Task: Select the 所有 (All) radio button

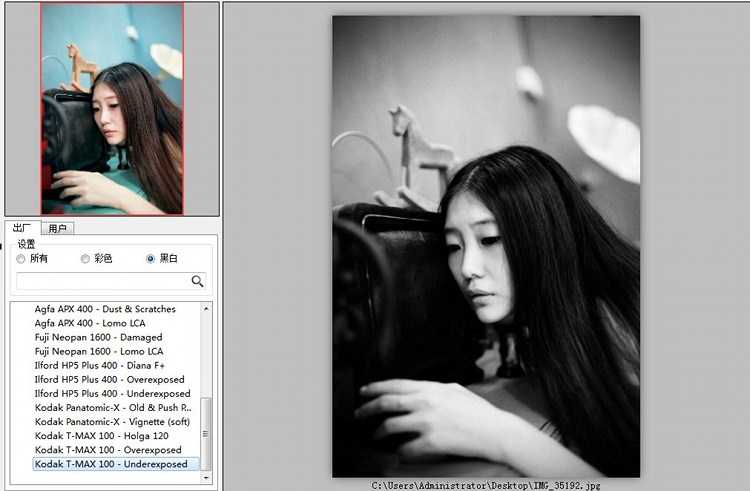Action: point(21,259)
